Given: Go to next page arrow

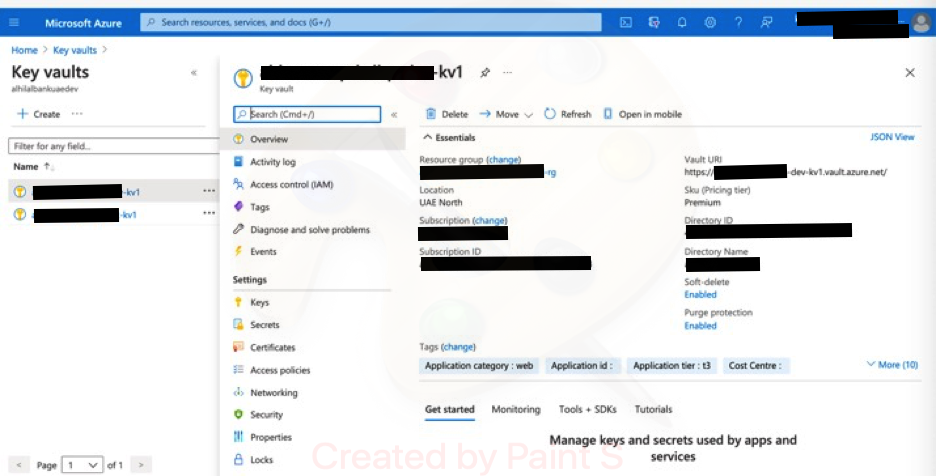Looking at the screenshot, I should pyautogui.click(x=141, y=465).
